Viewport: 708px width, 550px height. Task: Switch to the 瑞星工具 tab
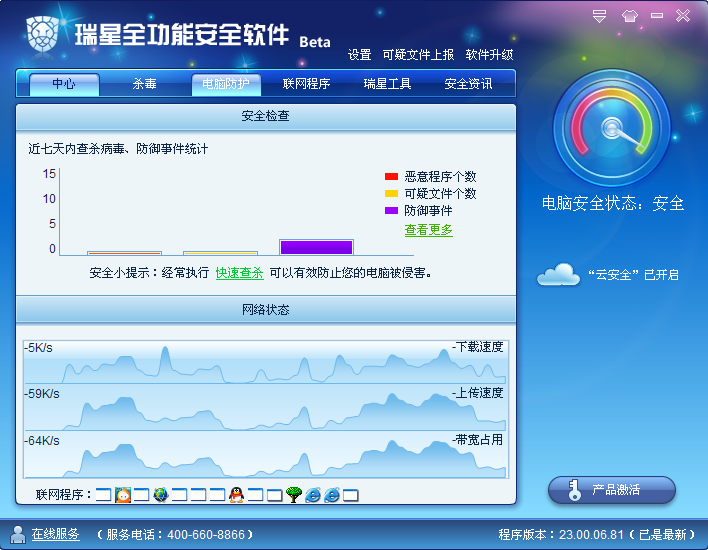pyautogui.click(x=387, y=84)
